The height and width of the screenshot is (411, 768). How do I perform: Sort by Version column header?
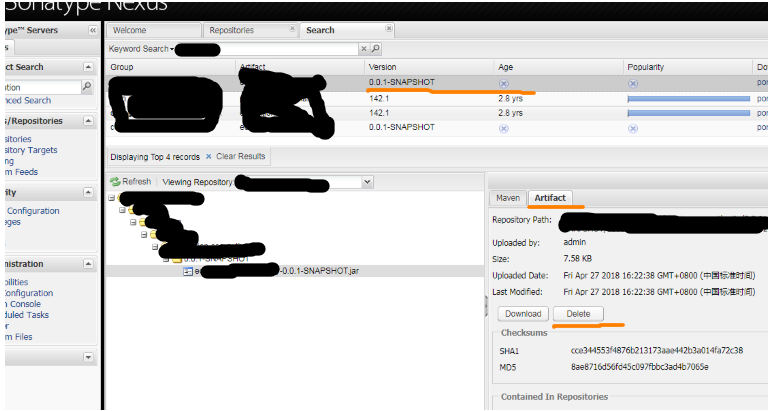[429, 67]
